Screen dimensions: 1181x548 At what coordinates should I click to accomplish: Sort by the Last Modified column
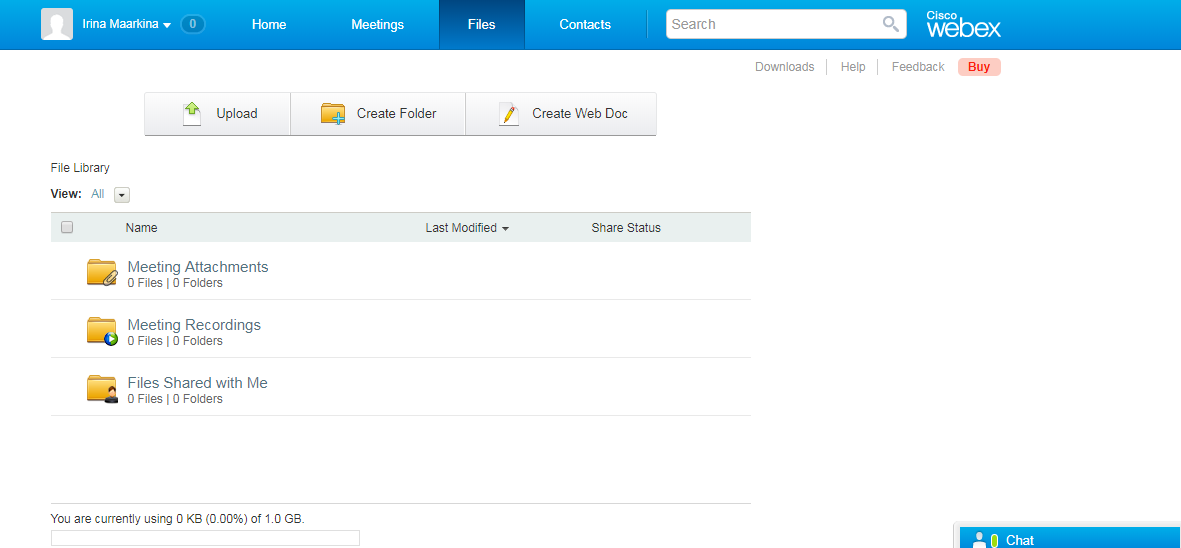coord(467,228)
